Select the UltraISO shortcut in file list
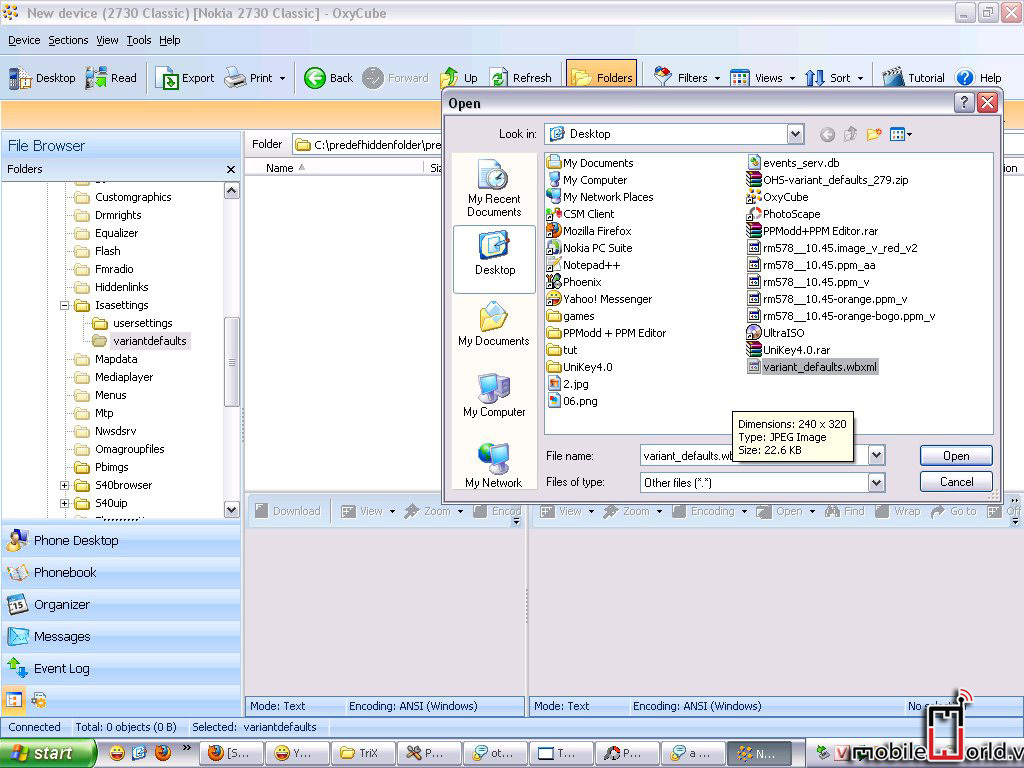The image size is (1024, 768). [783, 333]
